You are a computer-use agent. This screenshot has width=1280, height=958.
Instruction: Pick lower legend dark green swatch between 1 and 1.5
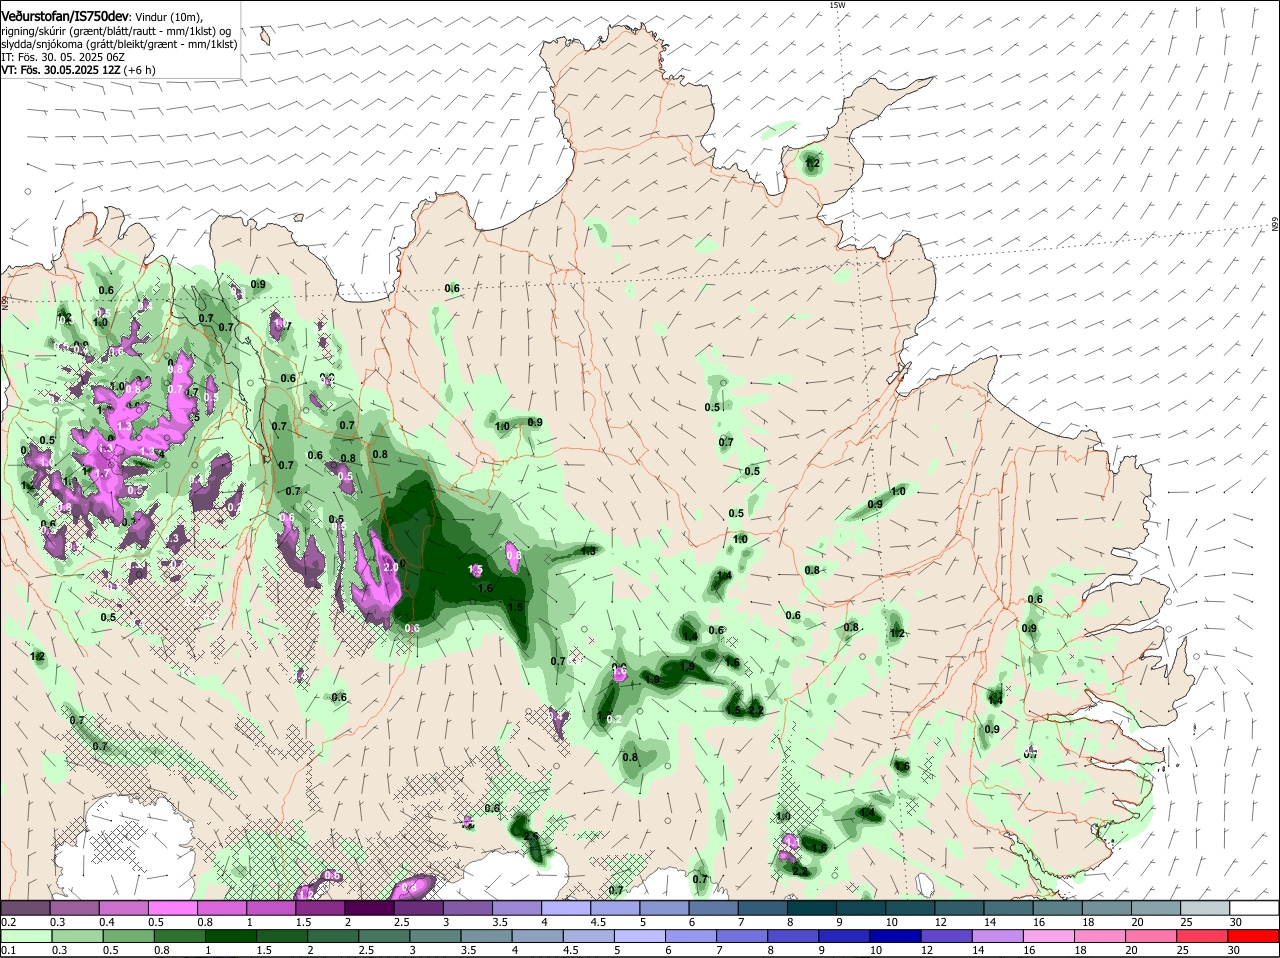pos(230,936)
